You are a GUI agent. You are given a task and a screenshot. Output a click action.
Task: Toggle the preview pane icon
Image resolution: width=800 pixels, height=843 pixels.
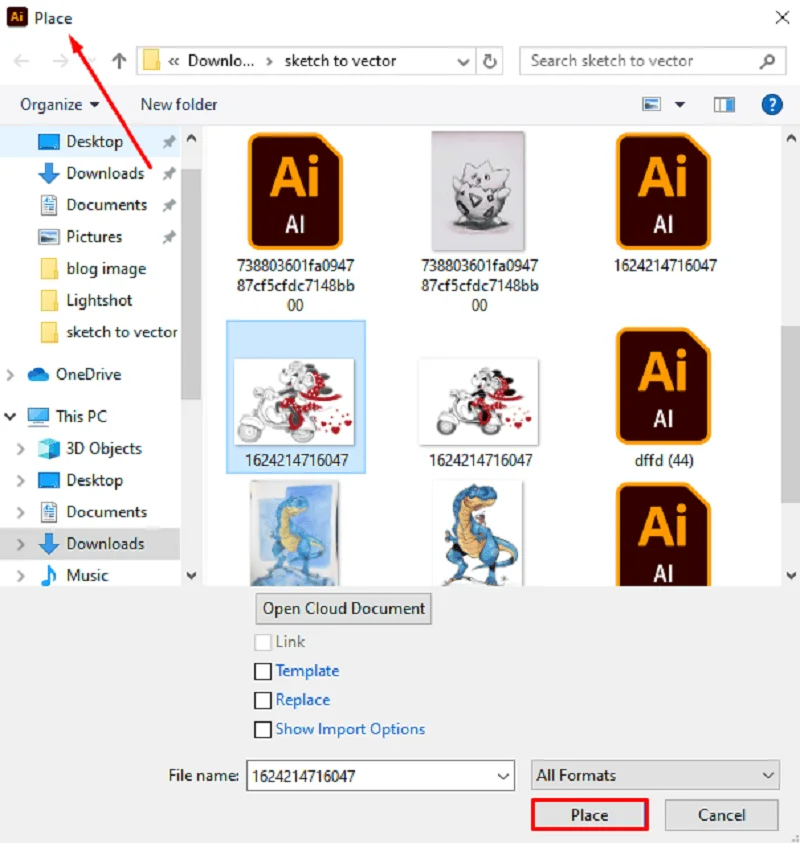[x=724, y=104]
